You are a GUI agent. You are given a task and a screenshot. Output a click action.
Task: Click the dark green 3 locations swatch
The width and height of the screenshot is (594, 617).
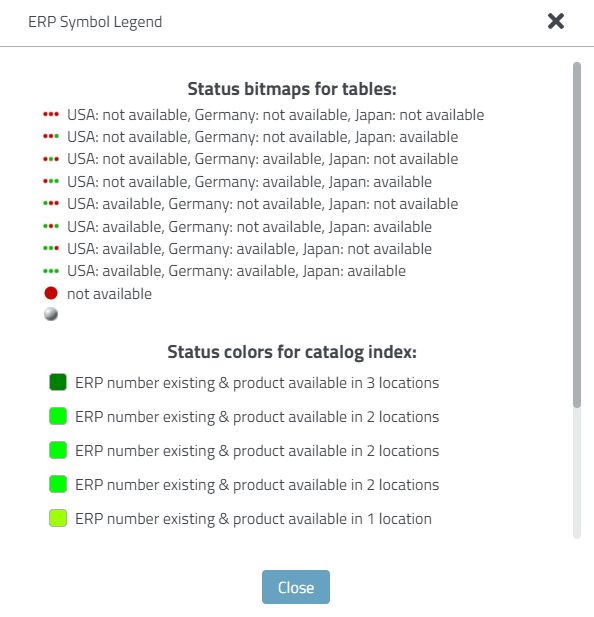coord(58,382)
